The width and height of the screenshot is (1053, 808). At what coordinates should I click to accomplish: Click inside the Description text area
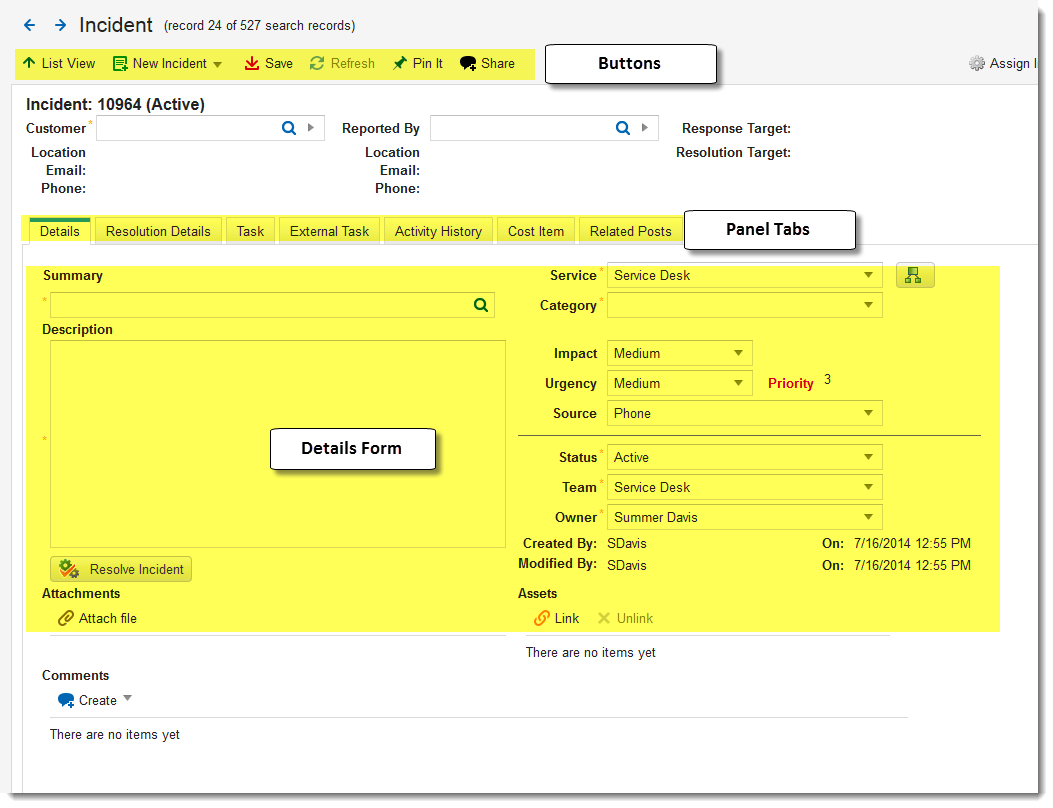pyautogui.click(x=277, y=444)
